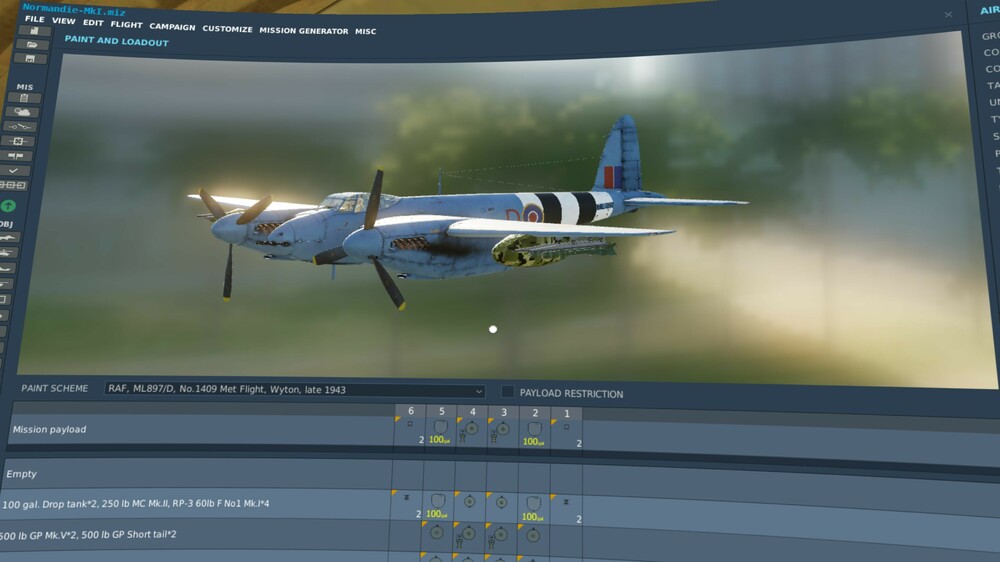Open the Weather cloud icon
This screenshot has height=562, width=1000.
click(x=22, y=112)
